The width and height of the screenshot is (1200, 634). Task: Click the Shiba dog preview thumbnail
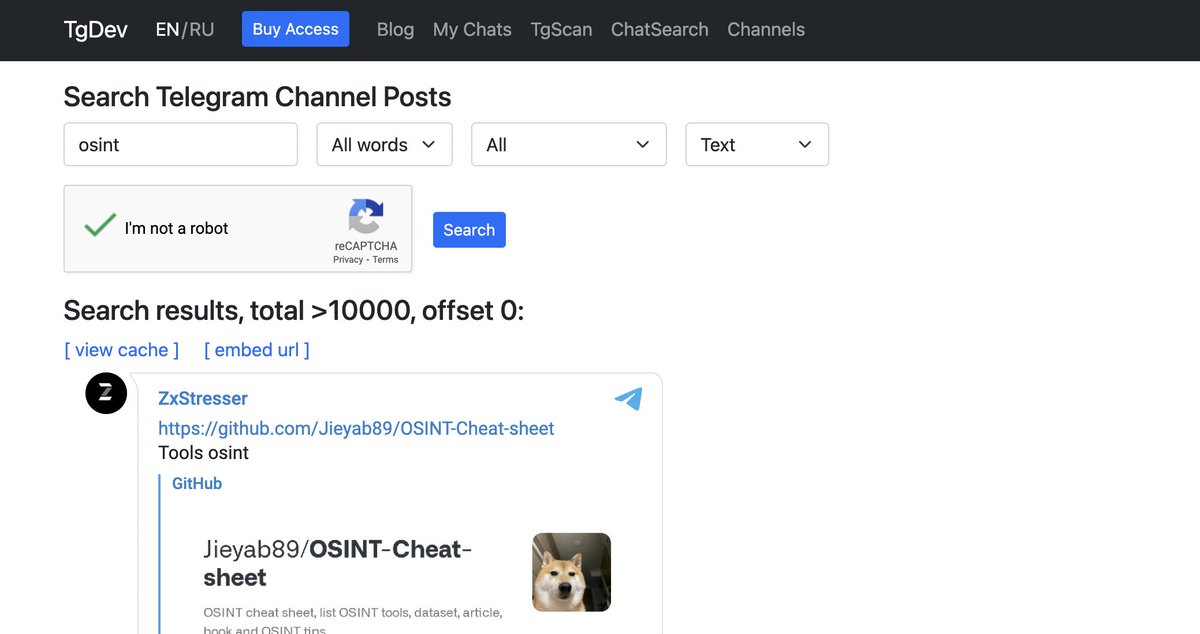coord(571,572)
